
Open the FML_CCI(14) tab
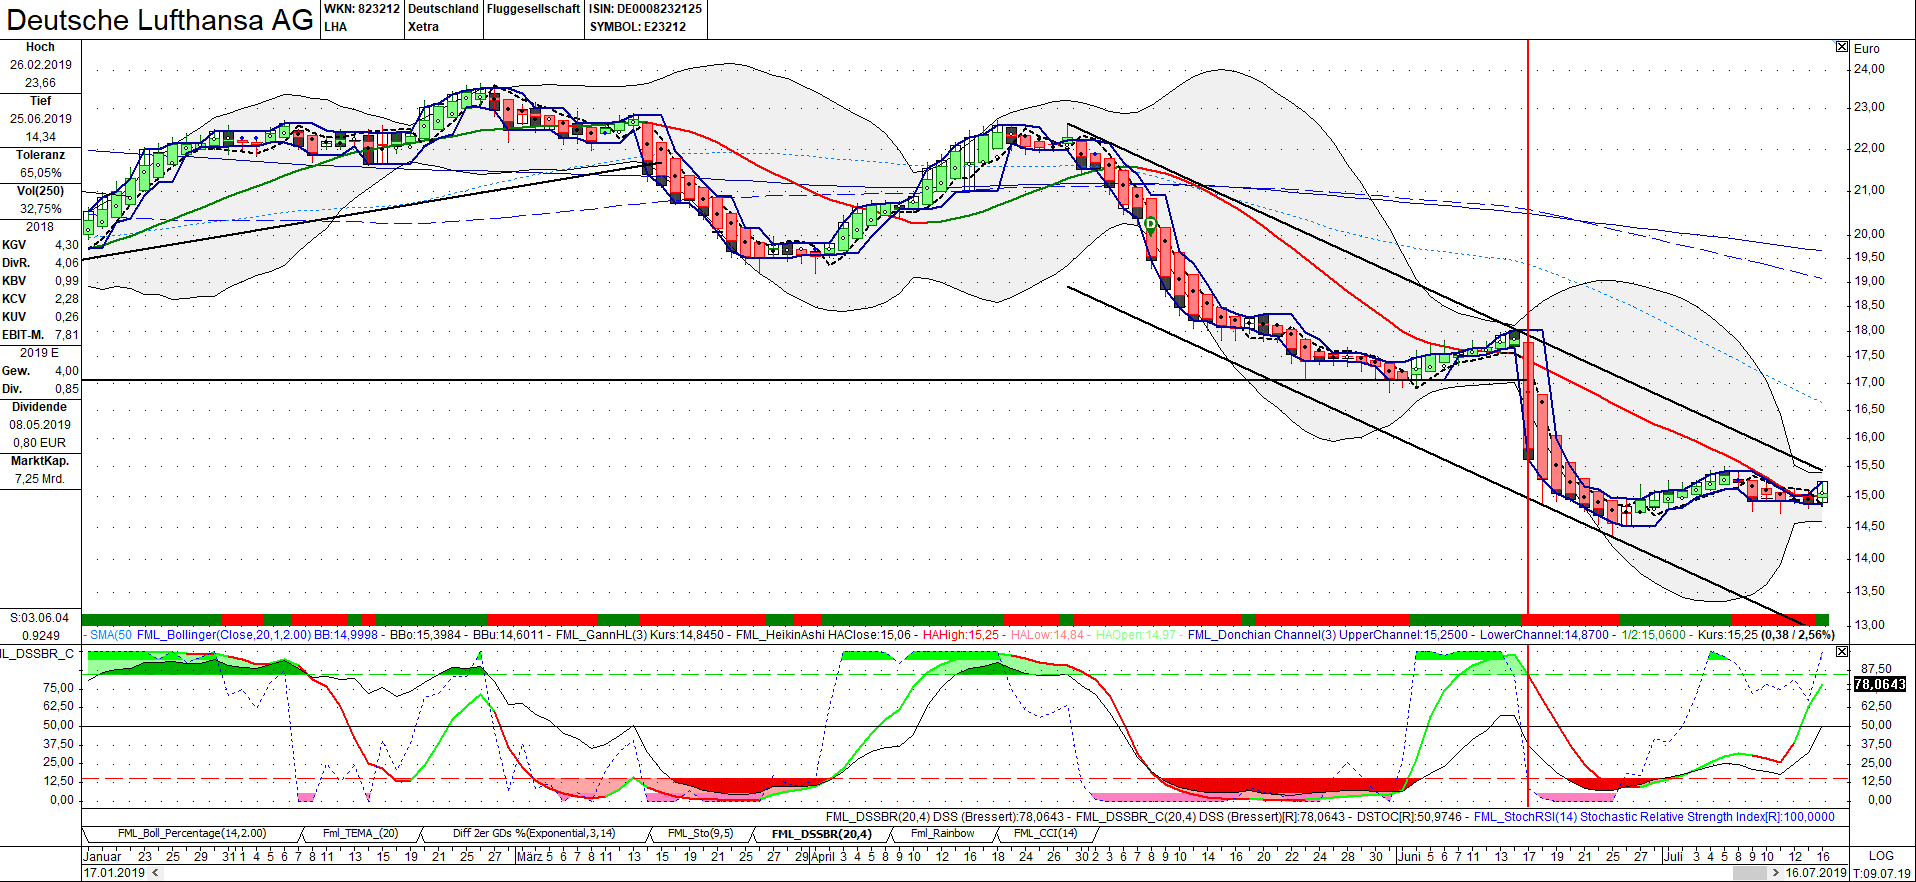pos(1045,834)
